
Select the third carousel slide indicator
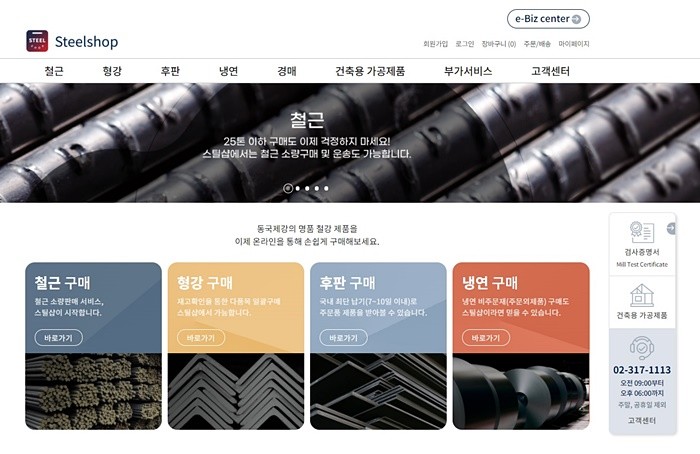pyautogui.click(x=307, y=188)
